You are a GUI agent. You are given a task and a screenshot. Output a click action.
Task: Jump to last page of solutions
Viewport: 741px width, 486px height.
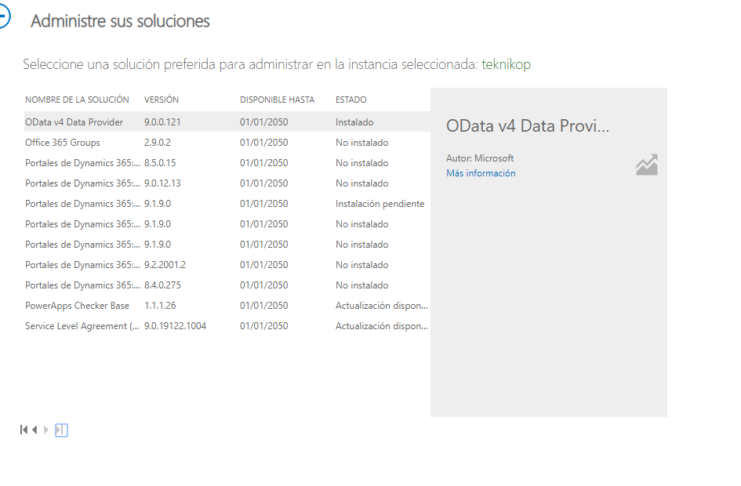click(x=61, y=430)
